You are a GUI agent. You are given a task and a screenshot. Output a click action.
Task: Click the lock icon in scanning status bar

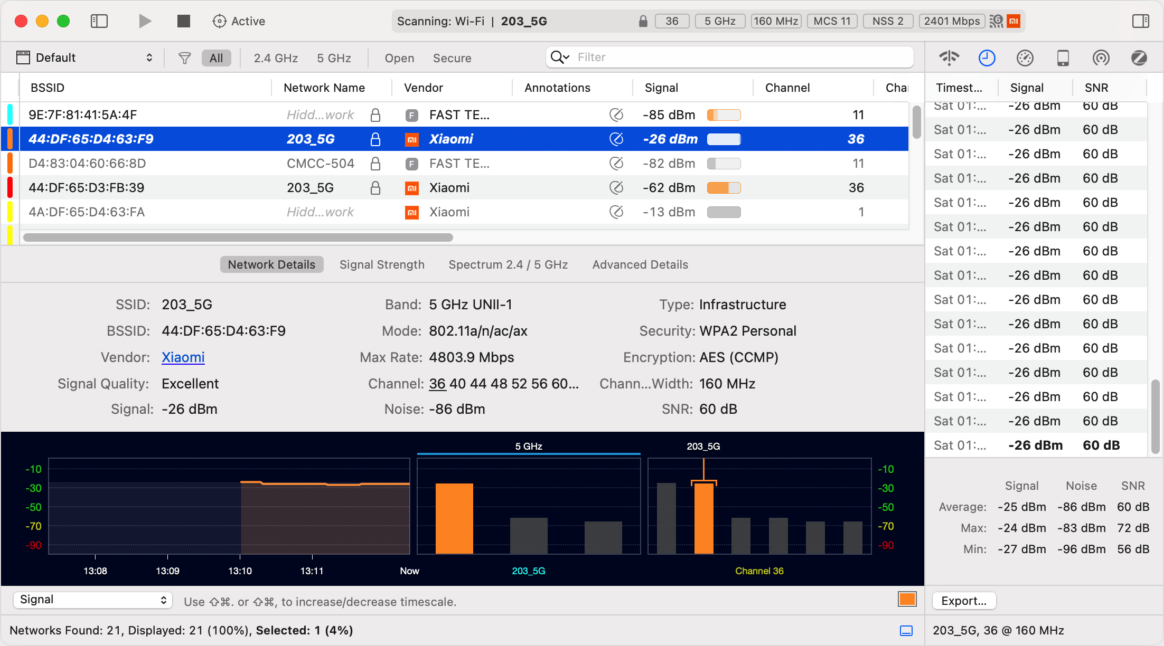point(643,21)
